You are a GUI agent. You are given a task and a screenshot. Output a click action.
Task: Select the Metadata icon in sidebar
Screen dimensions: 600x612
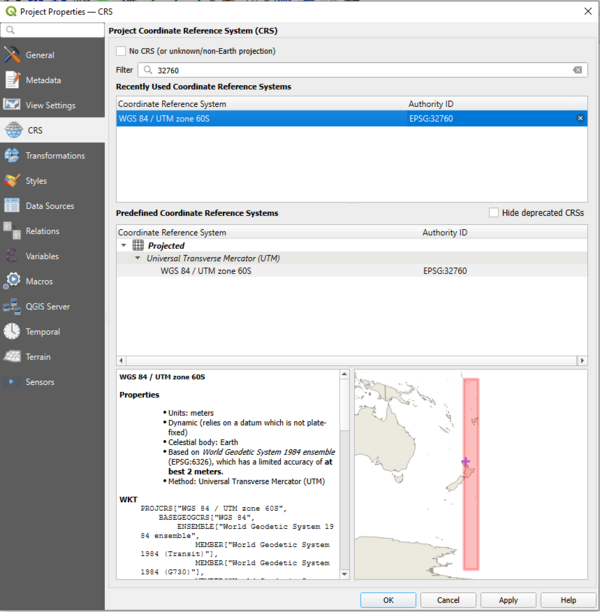tap(12, 80)
